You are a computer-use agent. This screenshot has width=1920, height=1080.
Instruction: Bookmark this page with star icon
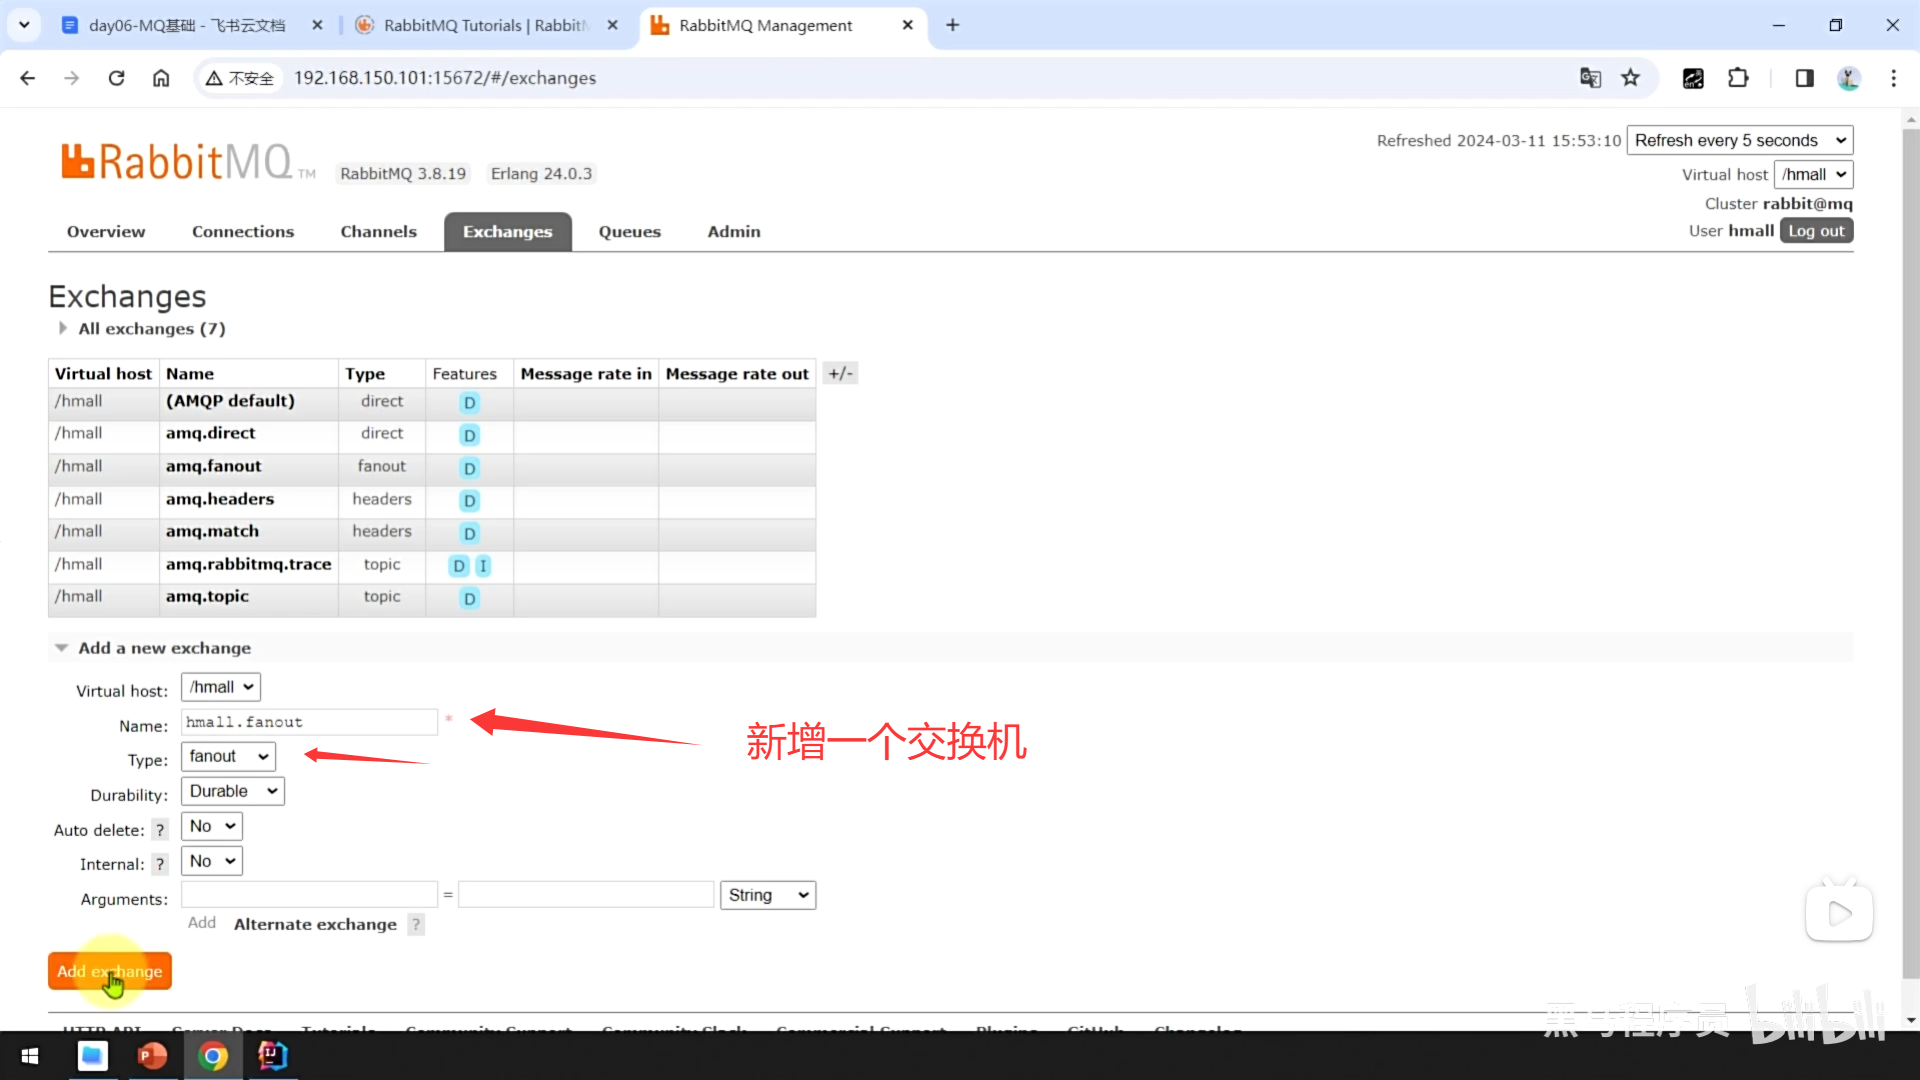tap(1631, 78)
